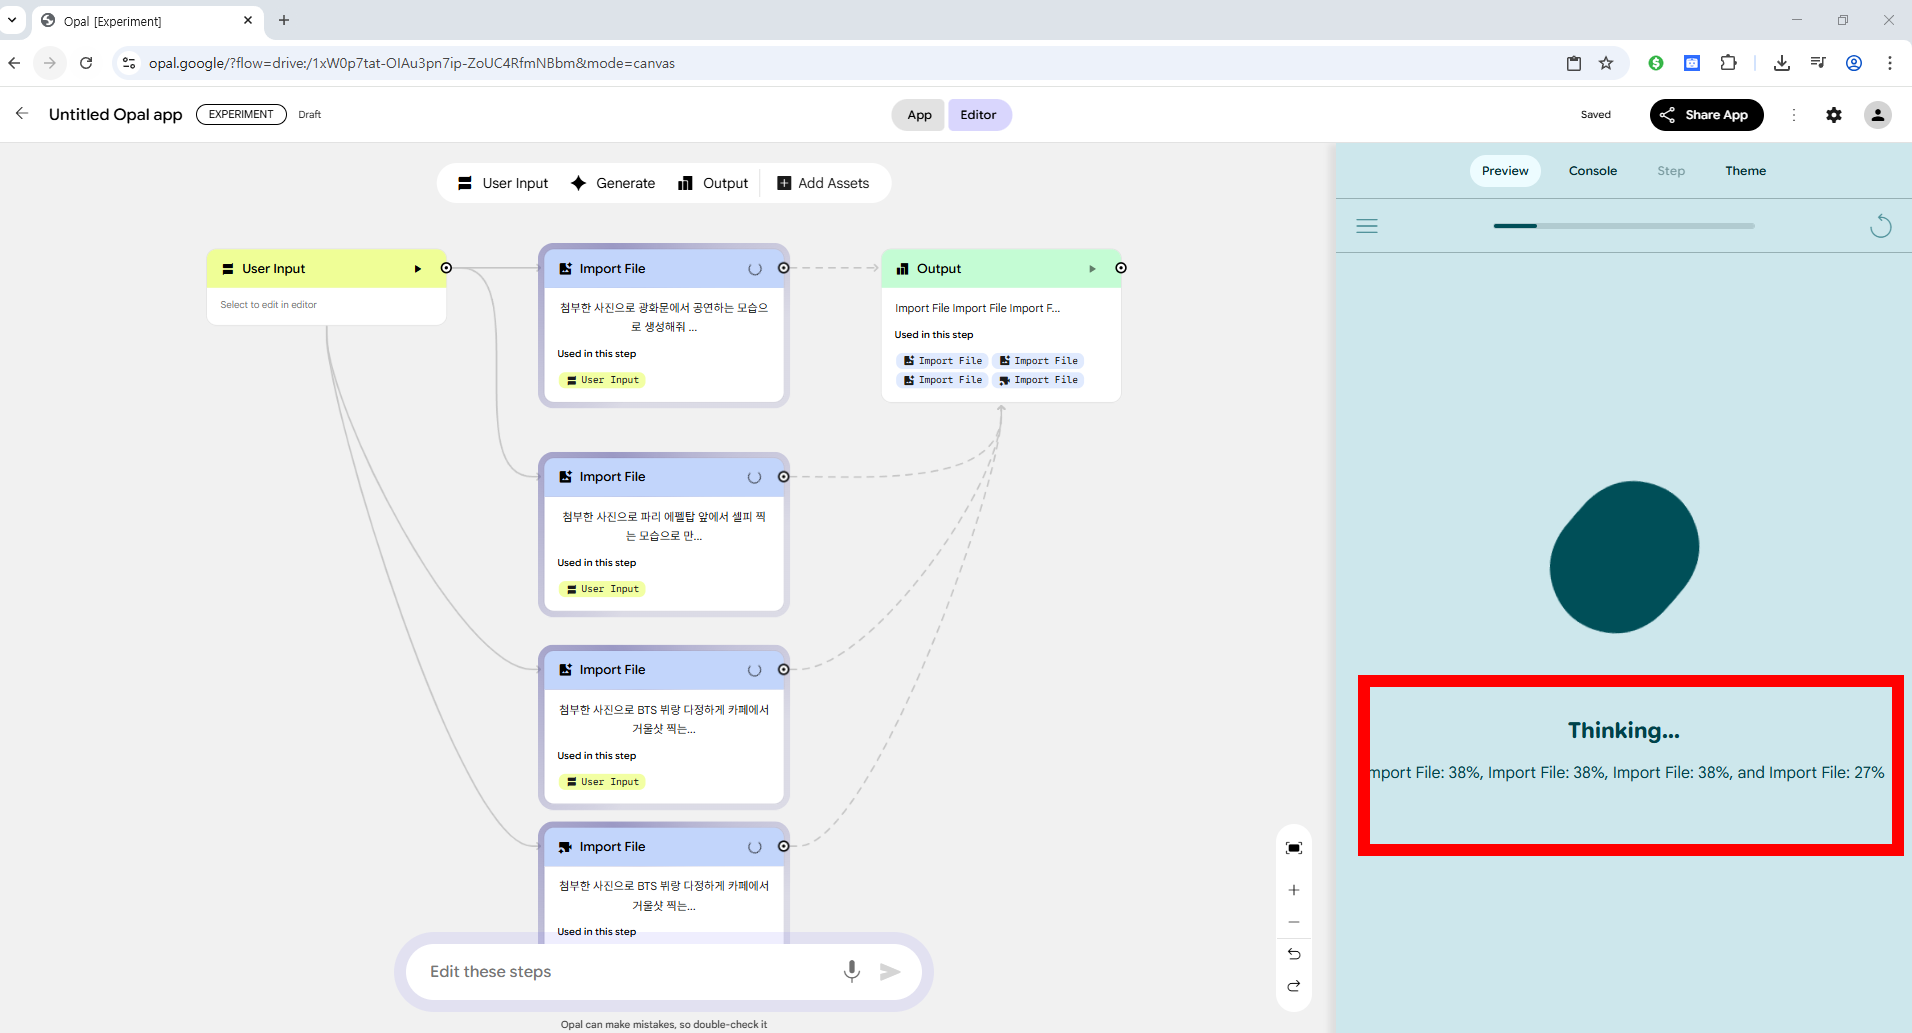1912x1033 pixels.
Task: Select the Step tab
Action: tap(1671, 171)
